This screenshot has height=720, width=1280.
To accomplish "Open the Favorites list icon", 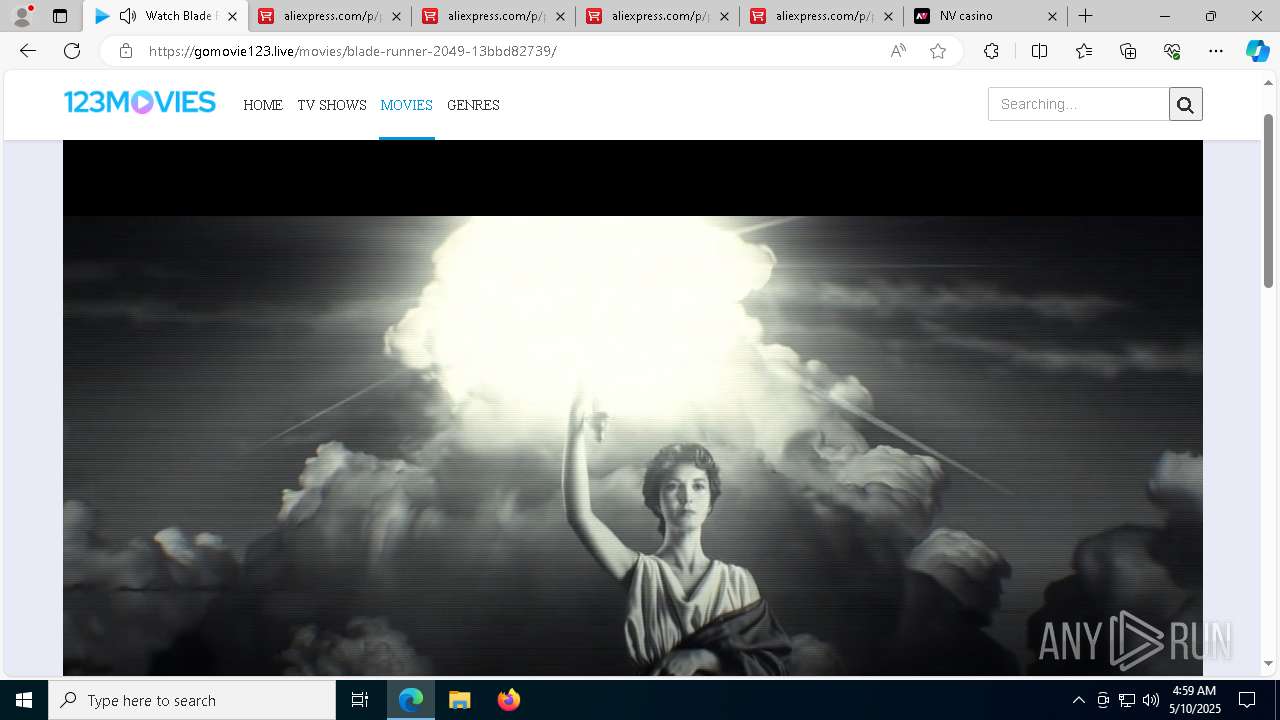I will tap(1084, 51).
